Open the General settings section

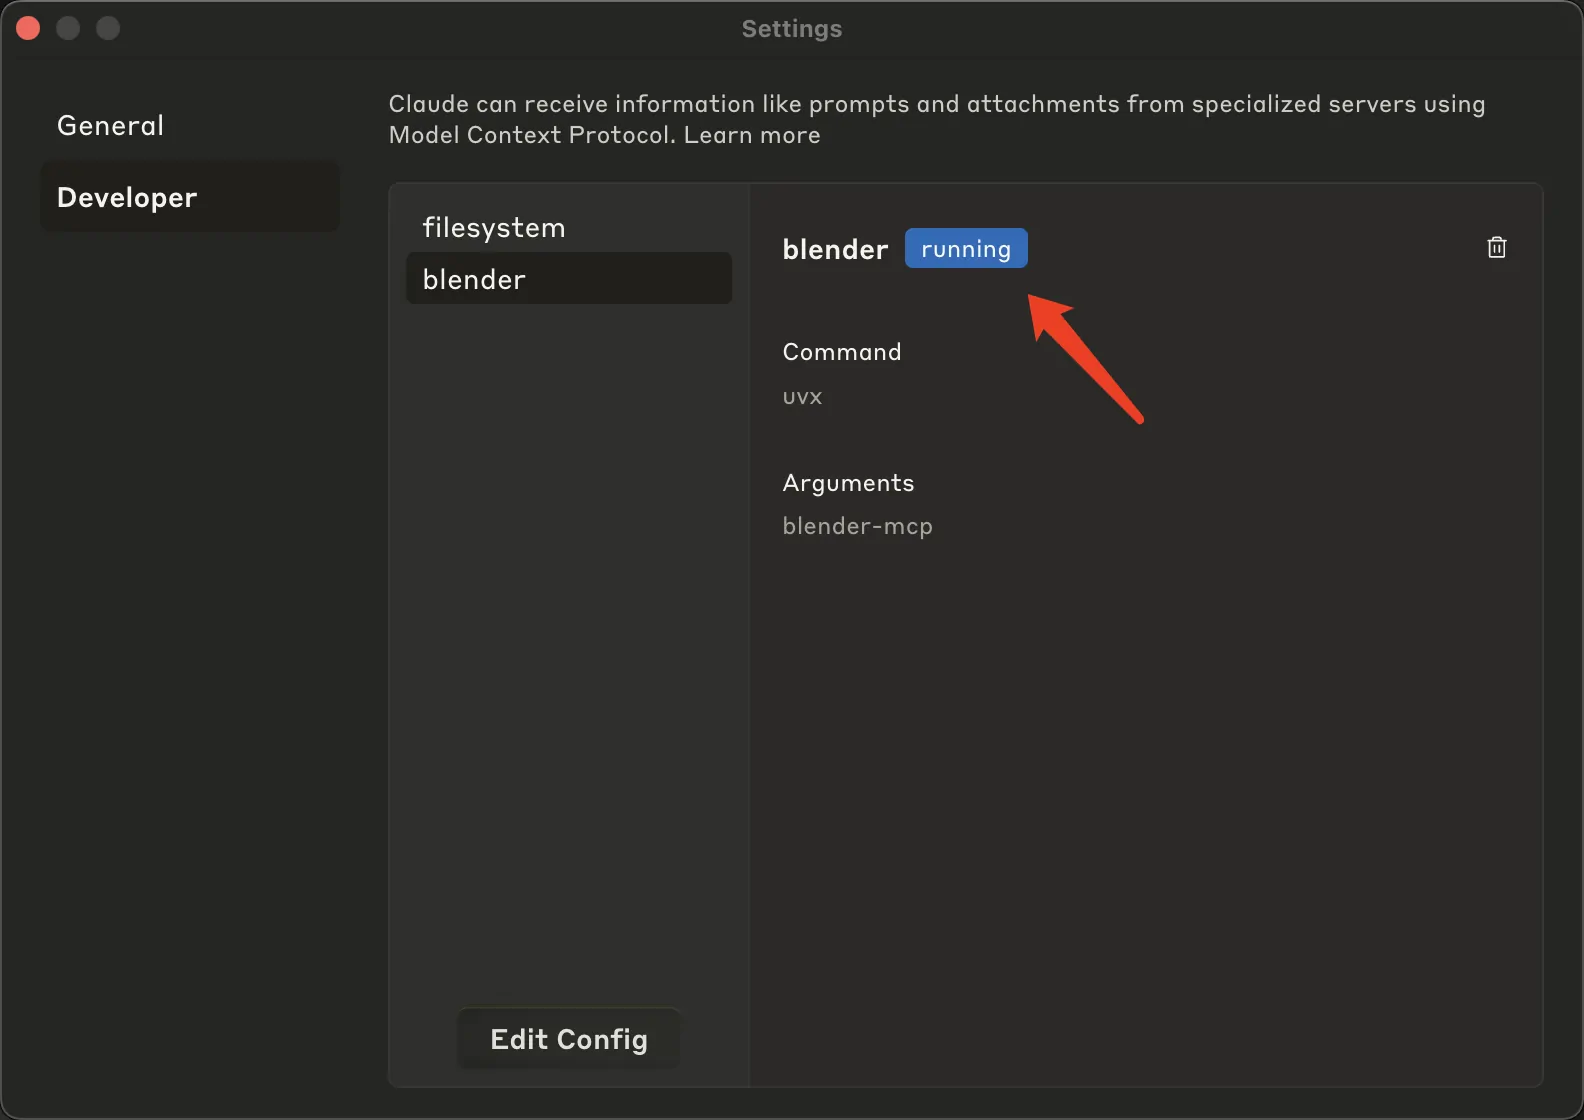click(190, 126)
